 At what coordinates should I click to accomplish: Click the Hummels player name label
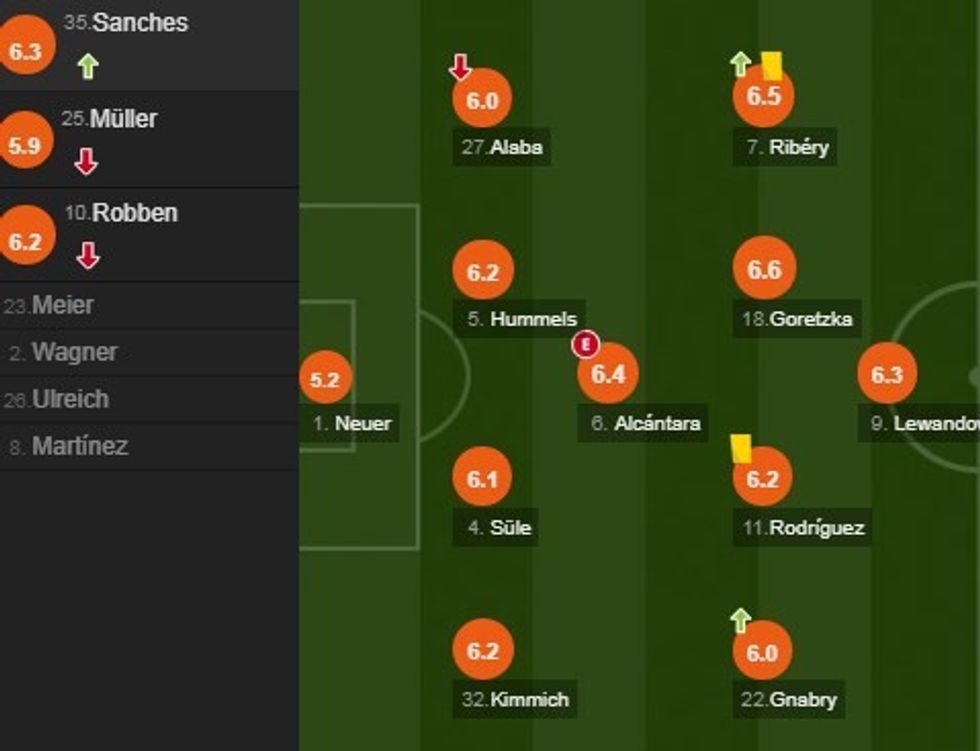click(x=523, y=319)
